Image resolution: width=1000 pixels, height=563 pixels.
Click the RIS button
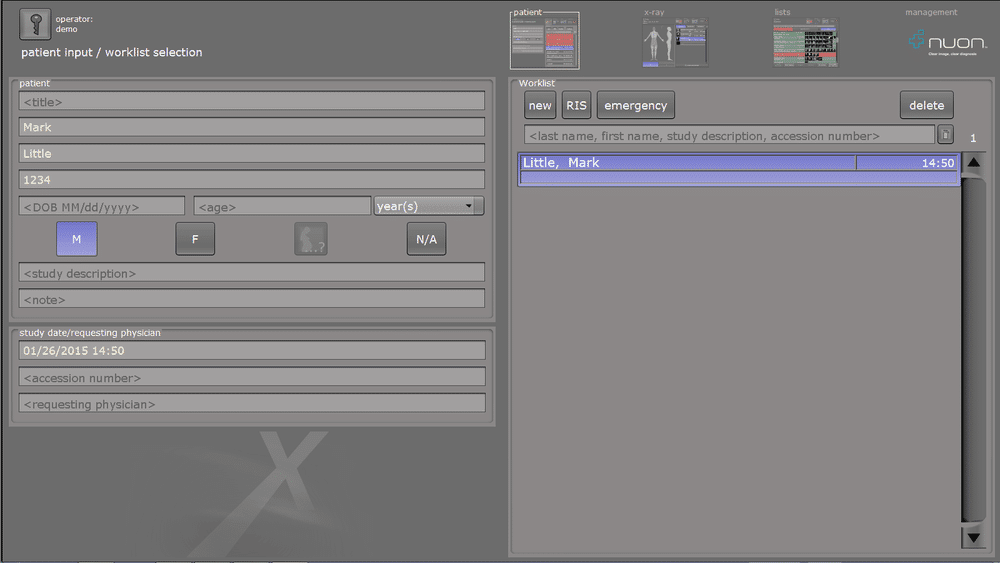(x=576, y=106)
